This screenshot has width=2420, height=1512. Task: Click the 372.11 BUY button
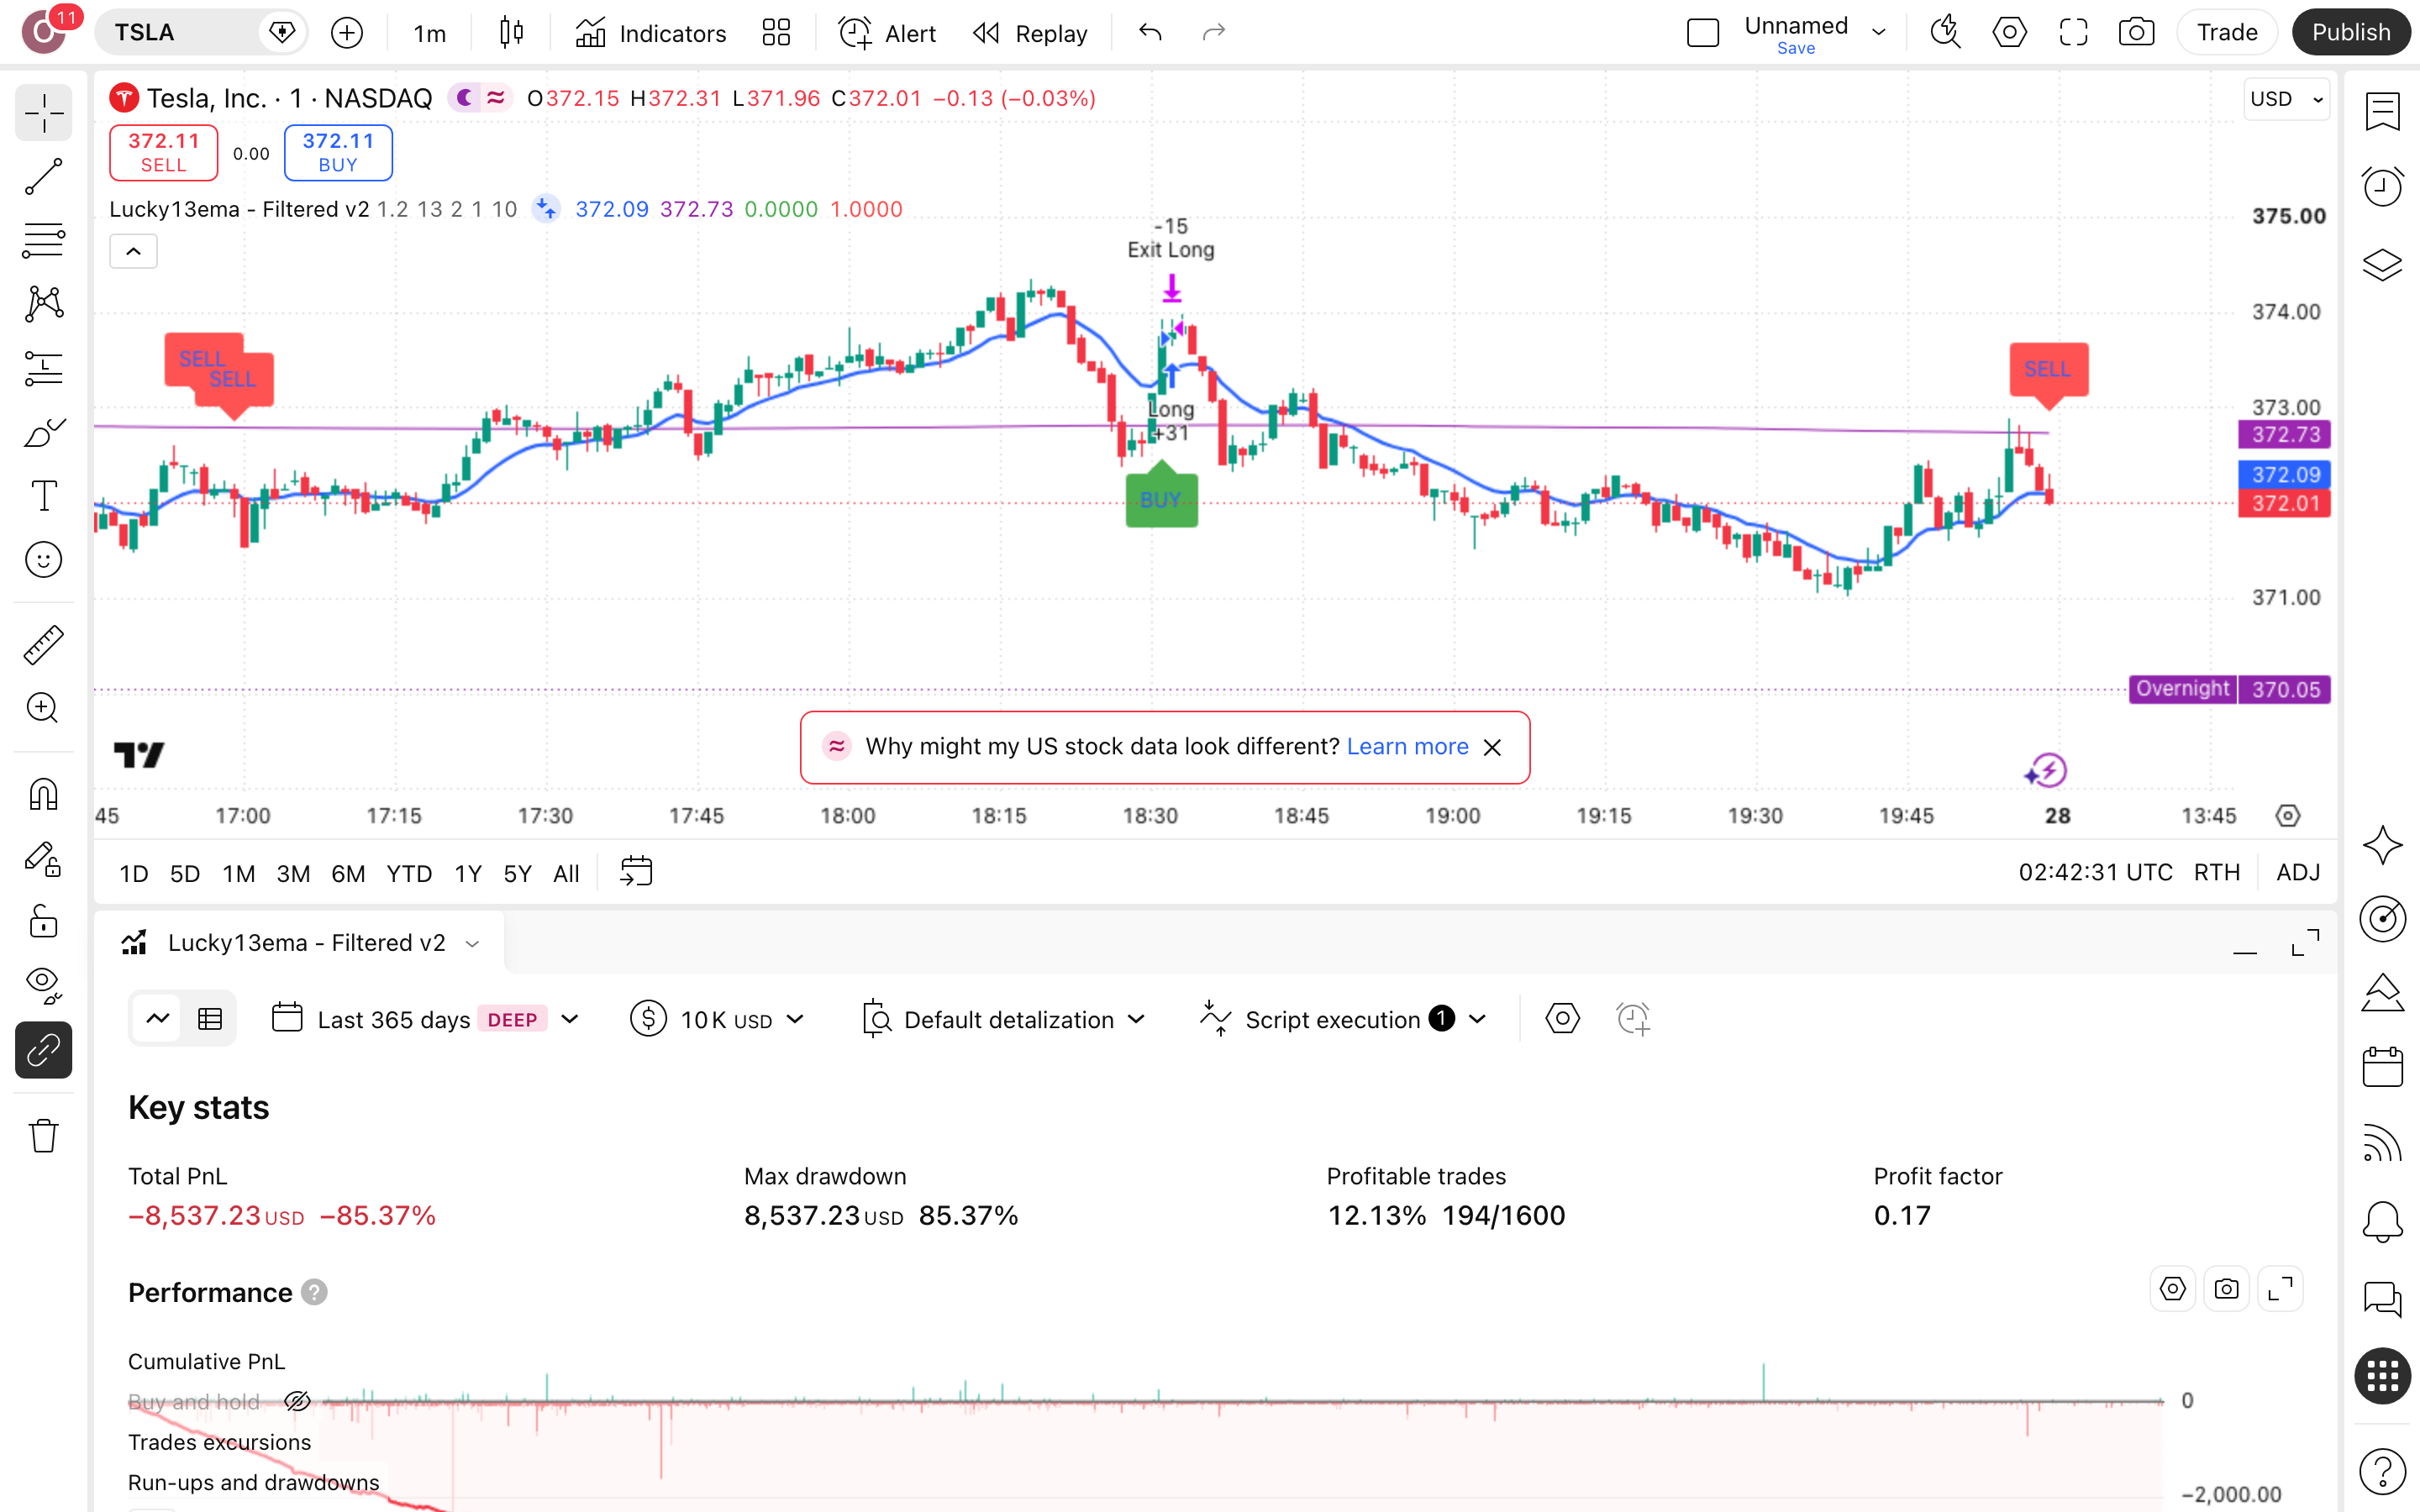point(338,153)
